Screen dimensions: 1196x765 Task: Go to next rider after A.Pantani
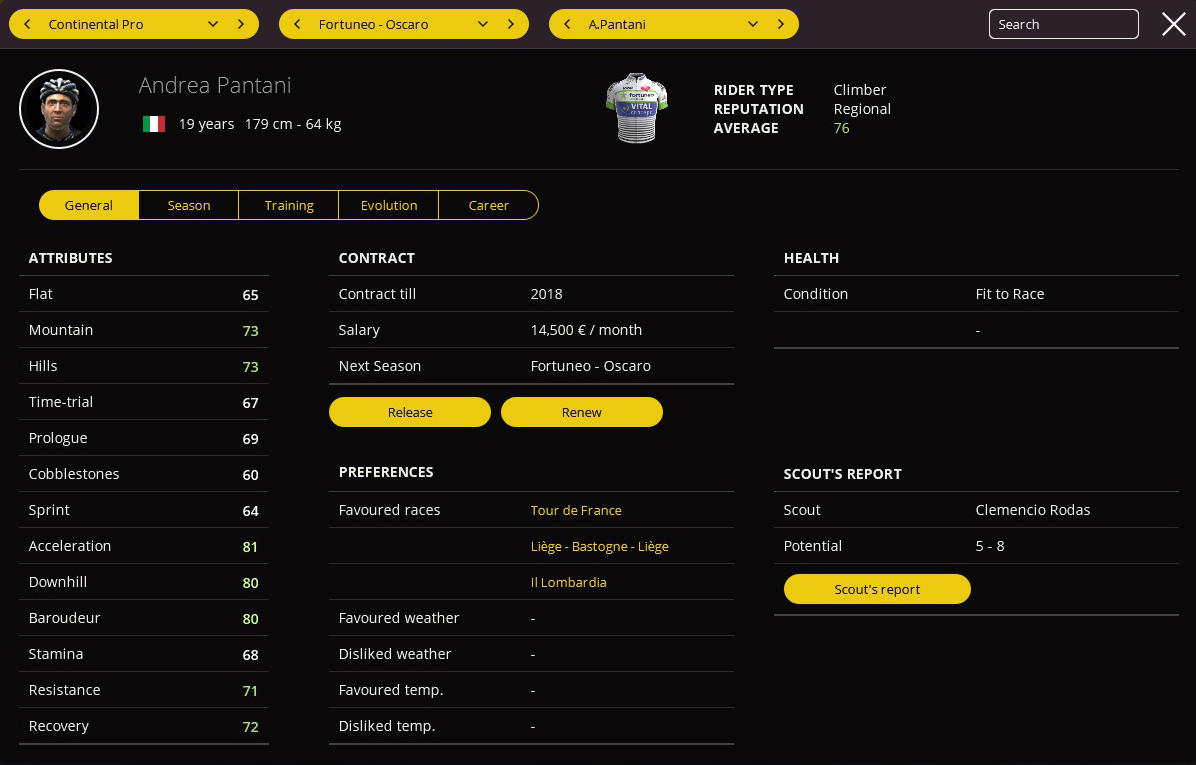(x=781, y=24)
